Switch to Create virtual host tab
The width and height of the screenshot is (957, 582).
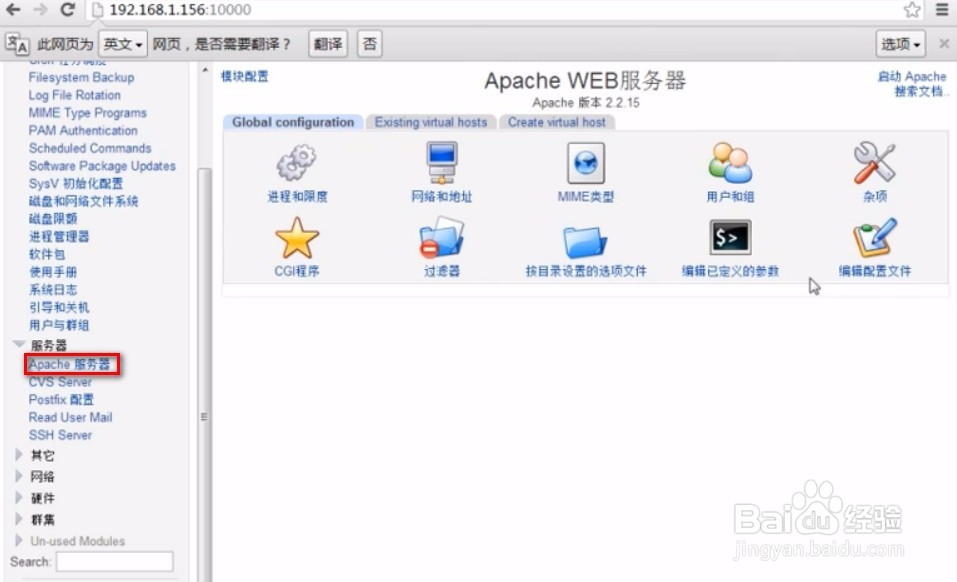[x=557, y=122]
